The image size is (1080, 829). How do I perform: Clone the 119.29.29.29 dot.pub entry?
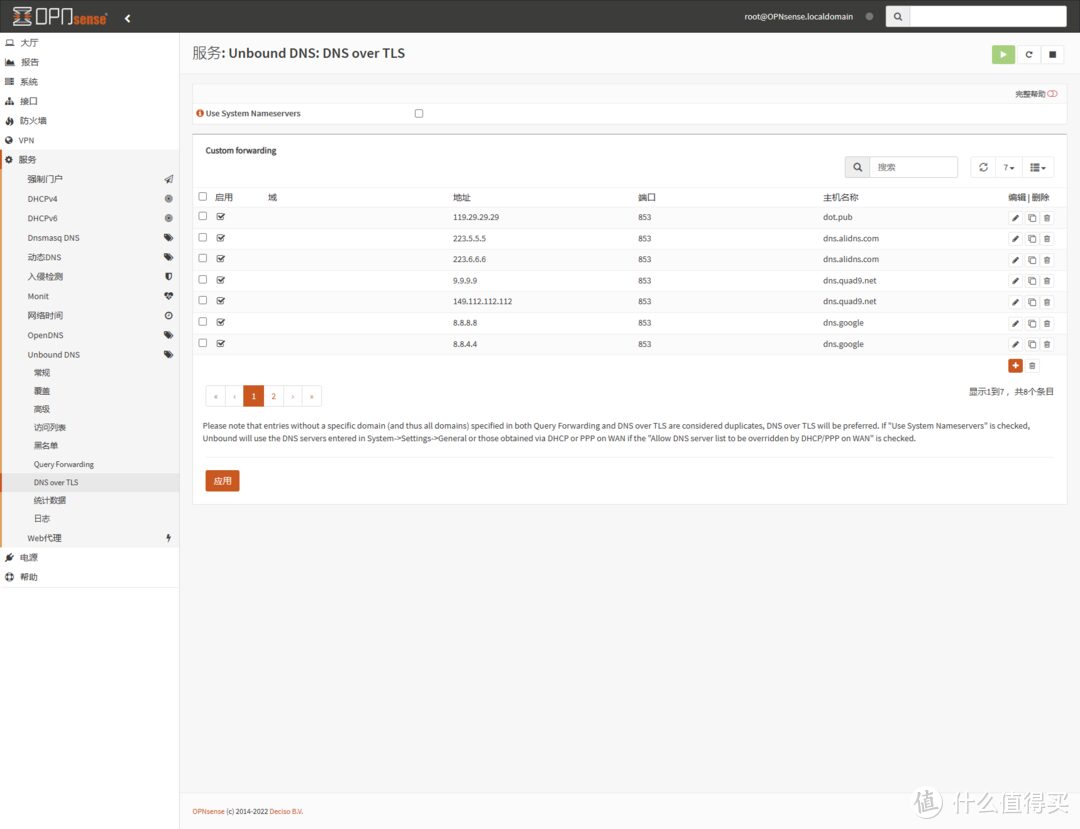click(1032, 218)
